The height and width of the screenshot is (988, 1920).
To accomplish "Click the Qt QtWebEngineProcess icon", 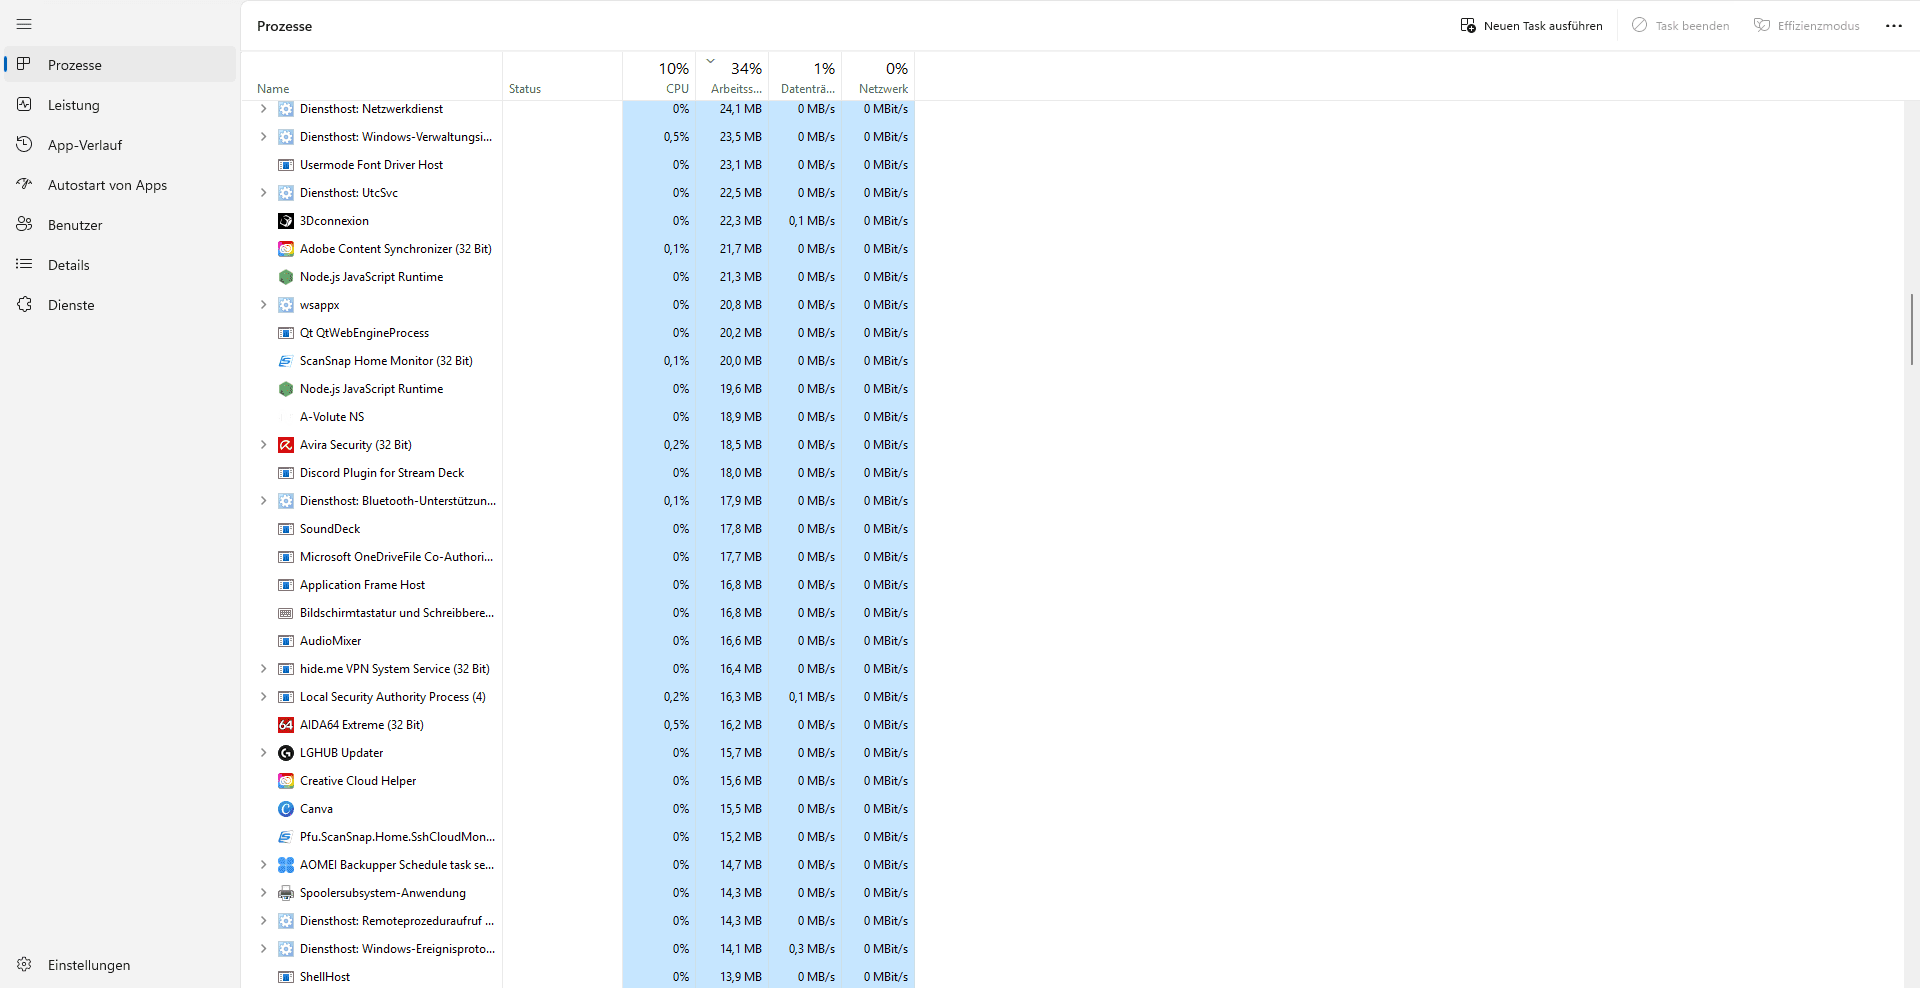I will tap(286, 333).
